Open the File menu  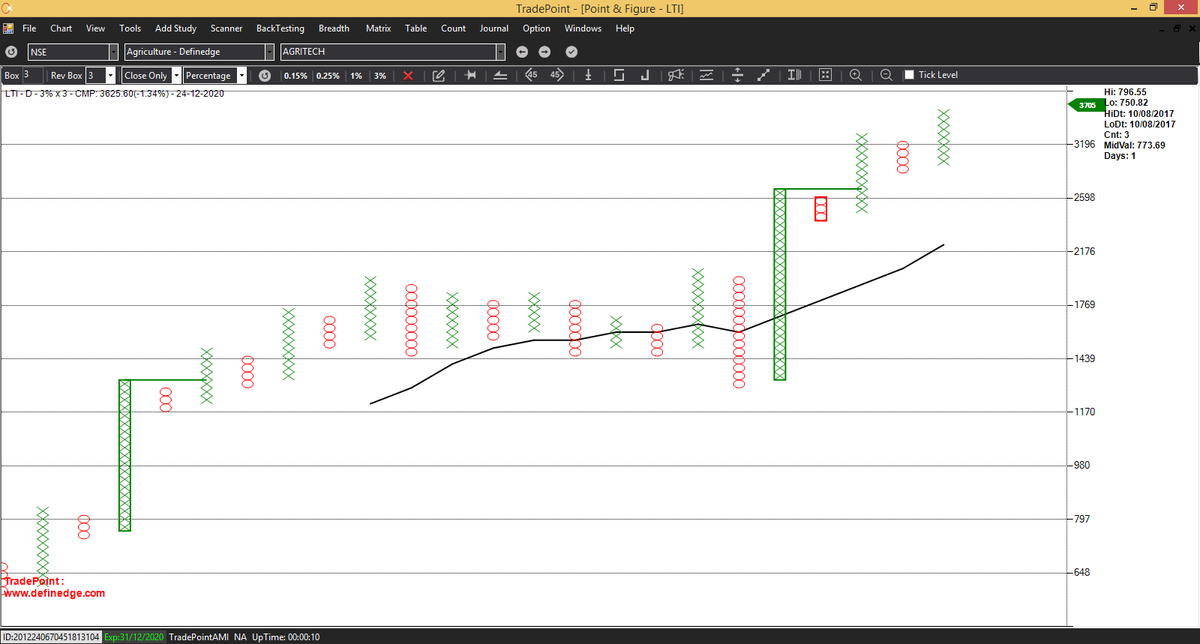tap(29, 28)
